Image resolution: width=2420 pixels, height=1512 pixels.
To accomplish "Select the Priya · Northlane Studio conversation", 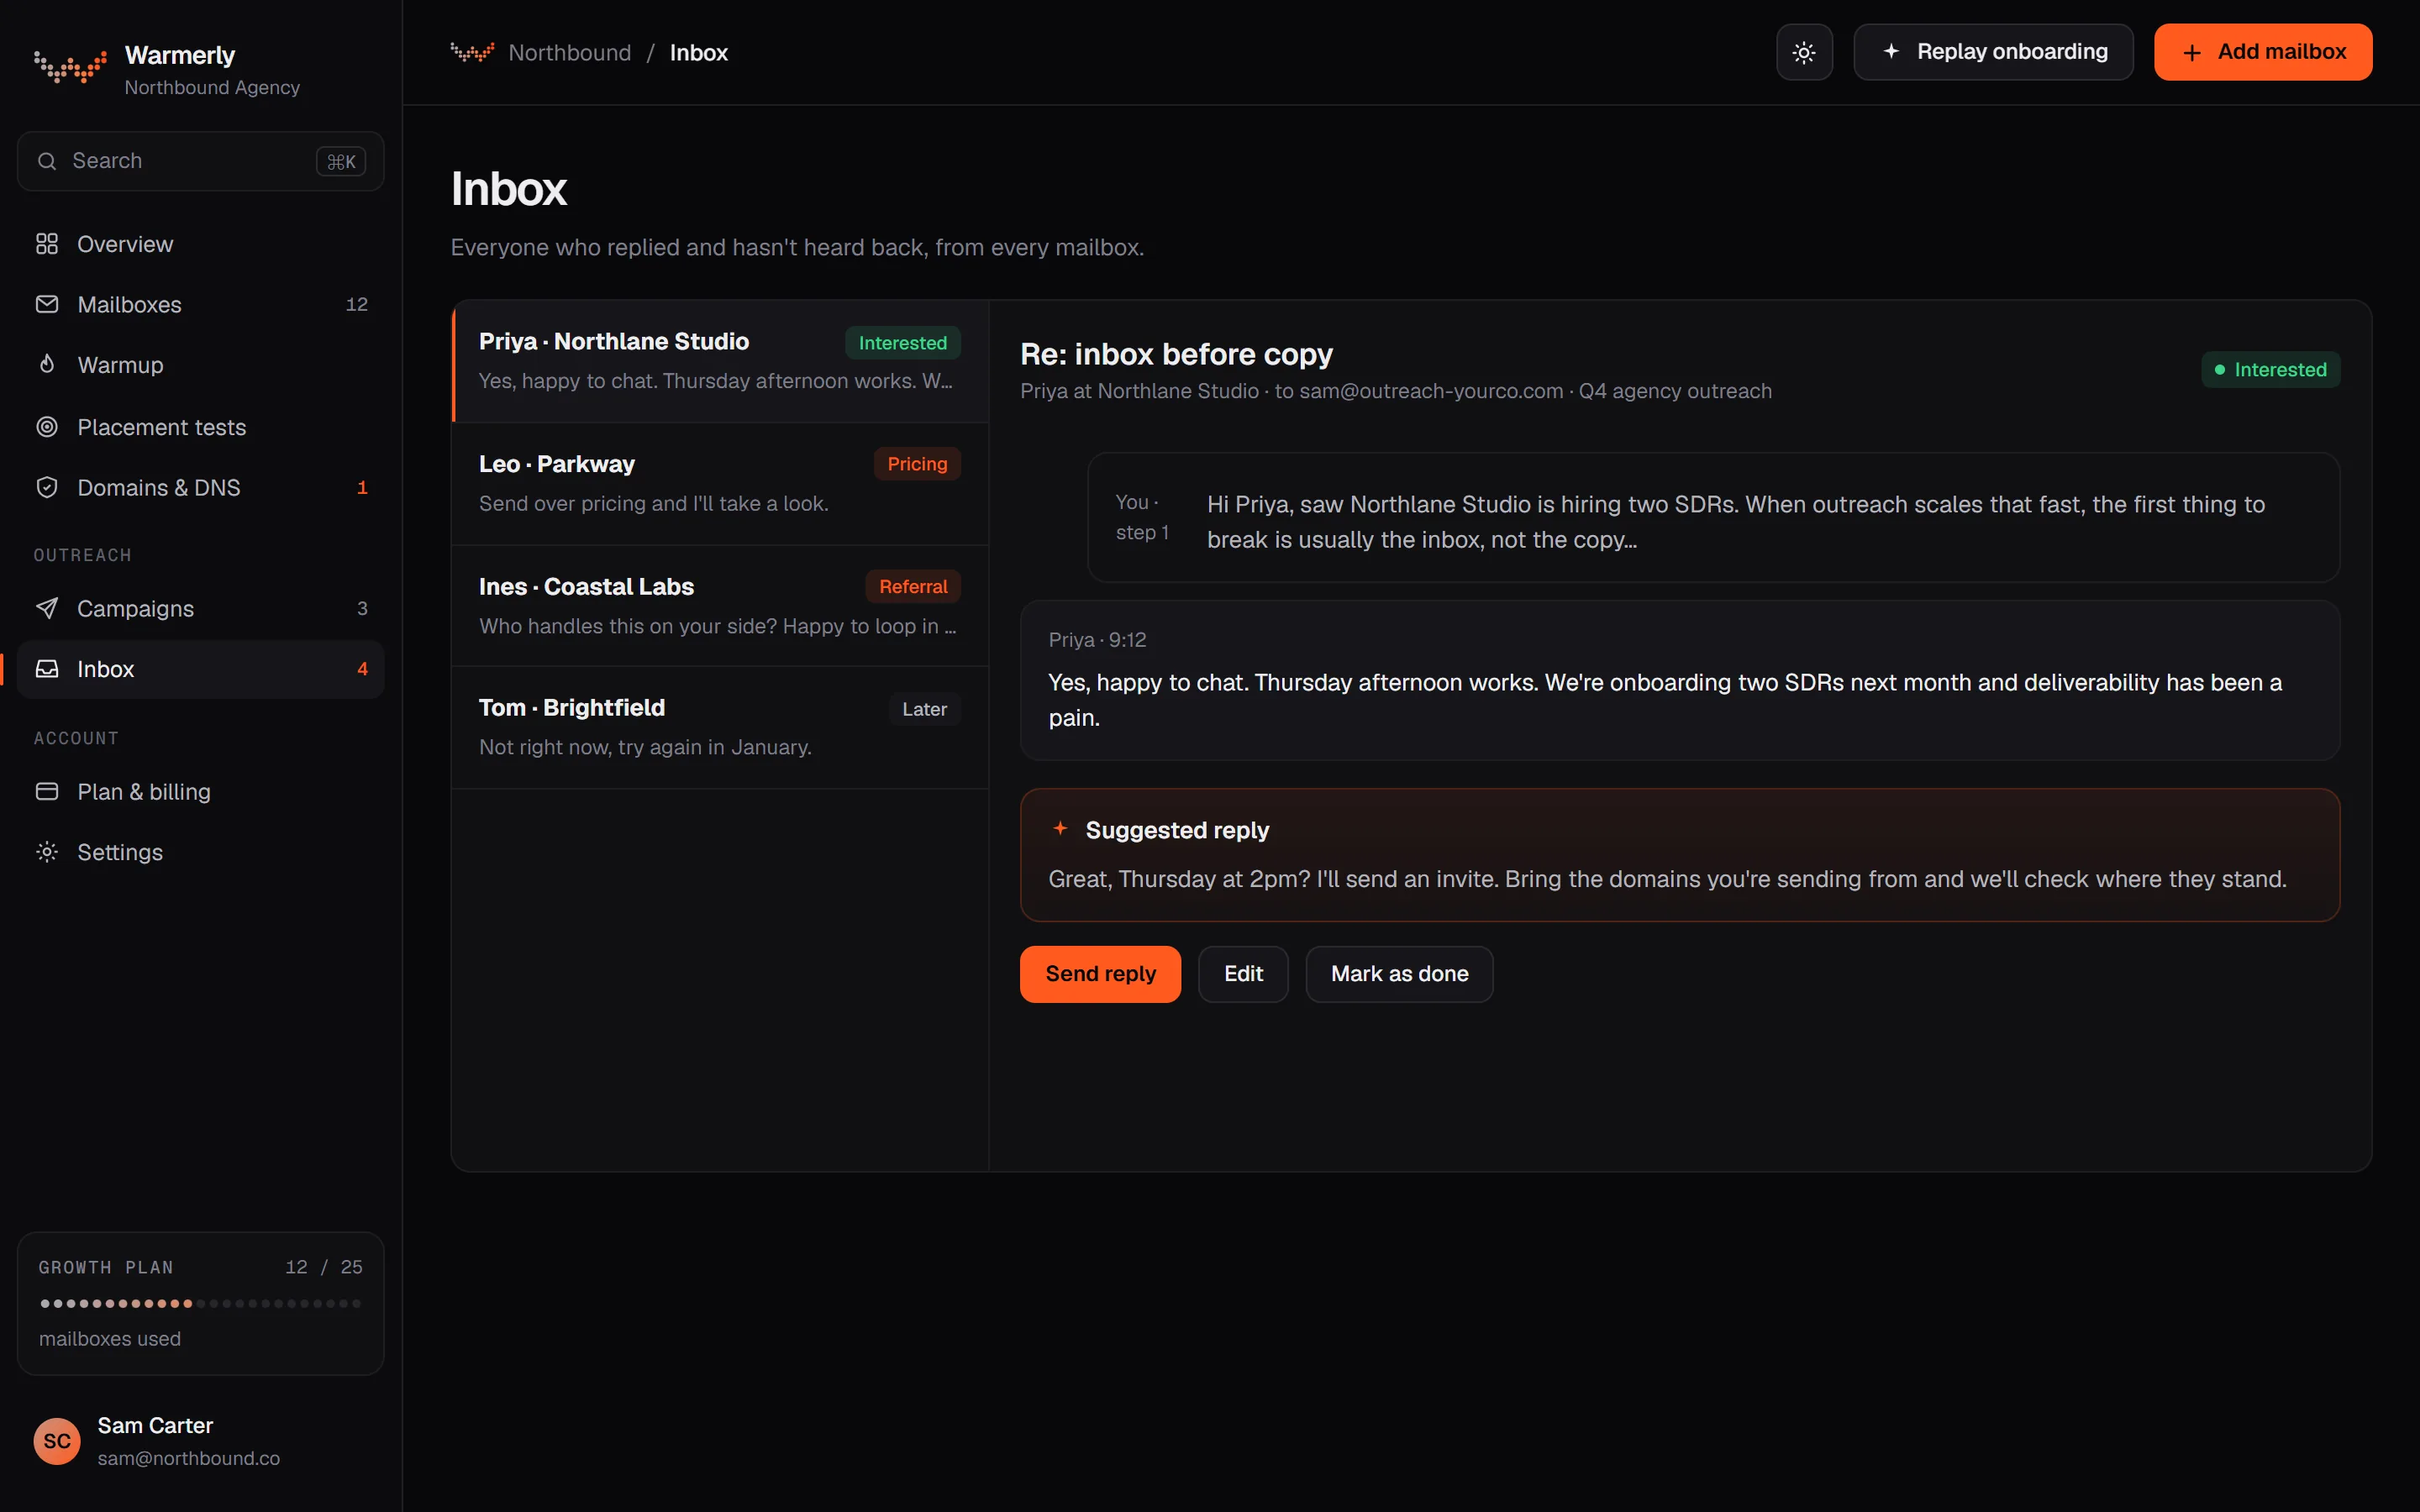I will click(x=720, y=361).
